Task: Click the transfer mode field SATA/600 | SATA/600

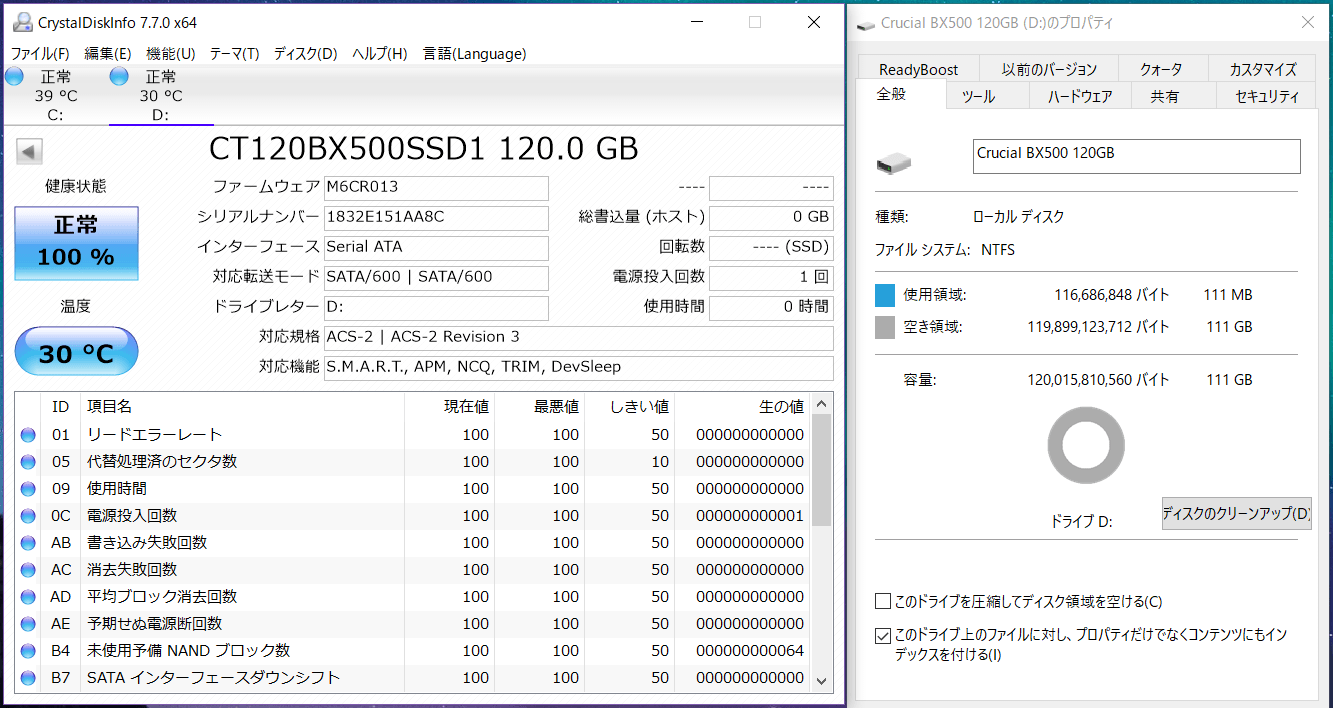Action: tap(437, 278)
